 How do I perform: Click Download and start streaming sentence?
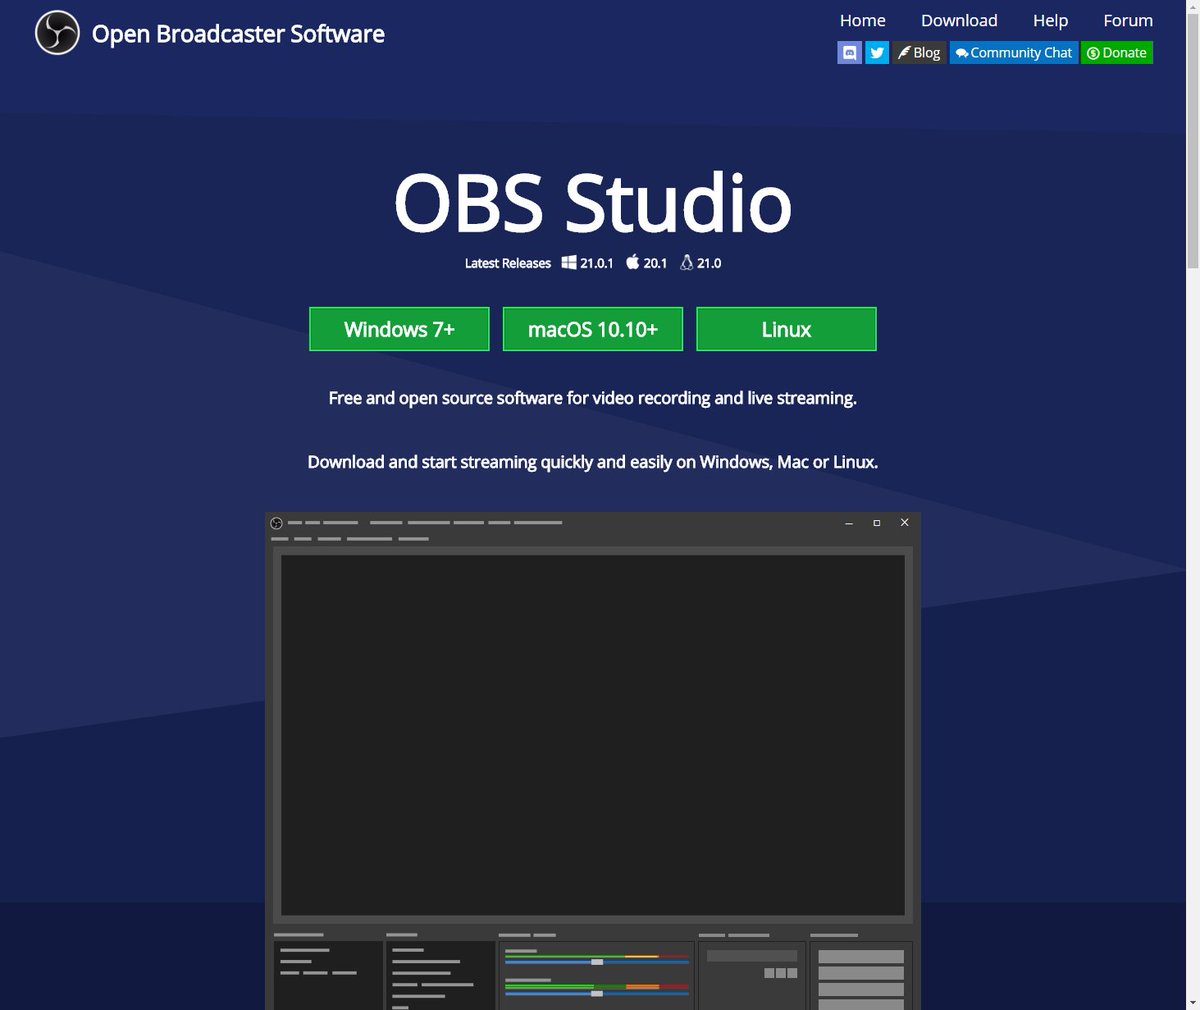593,462
